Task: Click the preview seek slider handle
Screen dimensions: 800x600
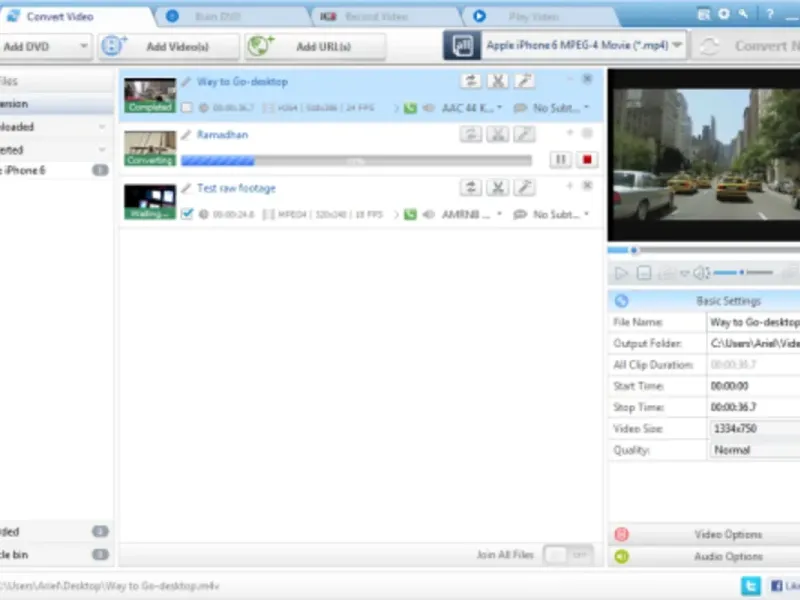Action: [634, 250]
